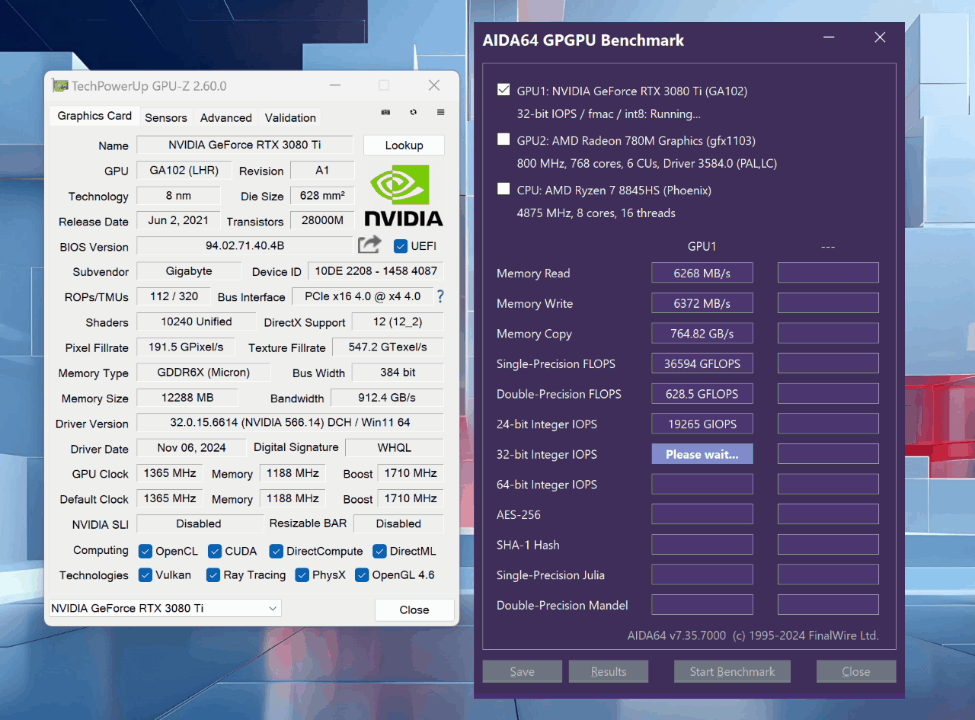This screenshot has width=975, height=720.
Task: Click the Device ID value 10DE 2208
Action: click(376, 271)
